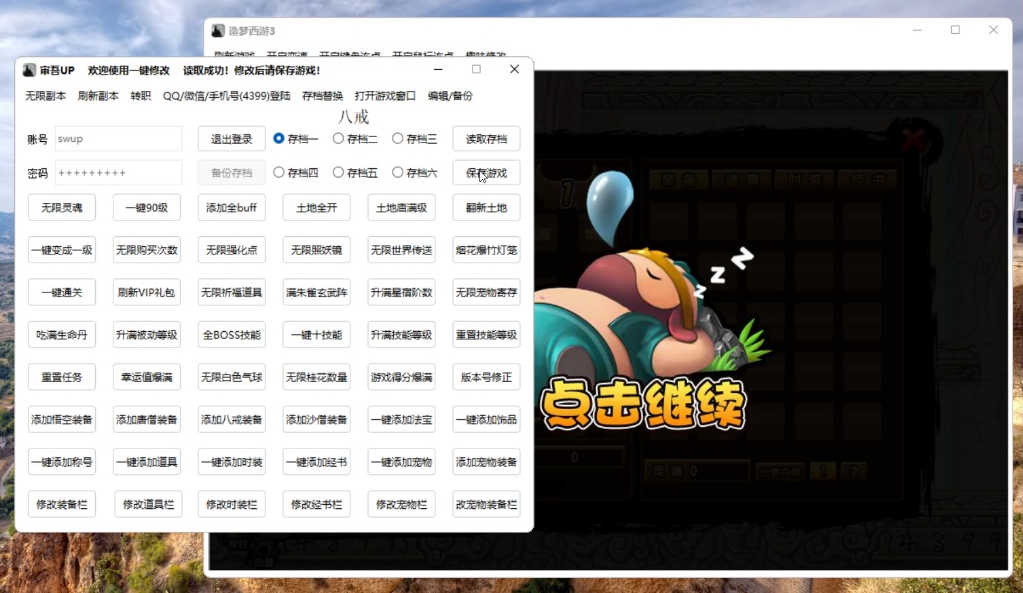
Task: Open the 编辑/备份 menu
Action: coord(450,96)
